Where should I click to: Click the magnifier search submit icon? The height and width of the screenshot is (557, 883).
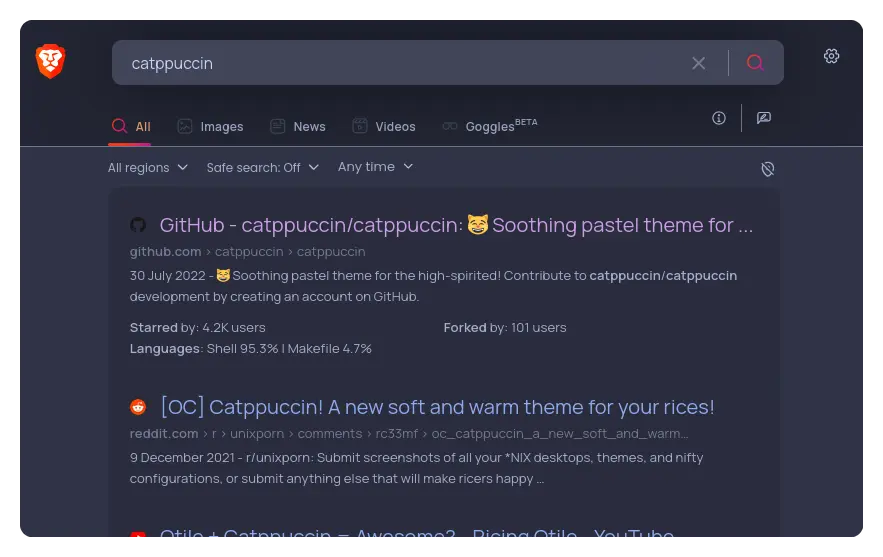coord(755,63)
